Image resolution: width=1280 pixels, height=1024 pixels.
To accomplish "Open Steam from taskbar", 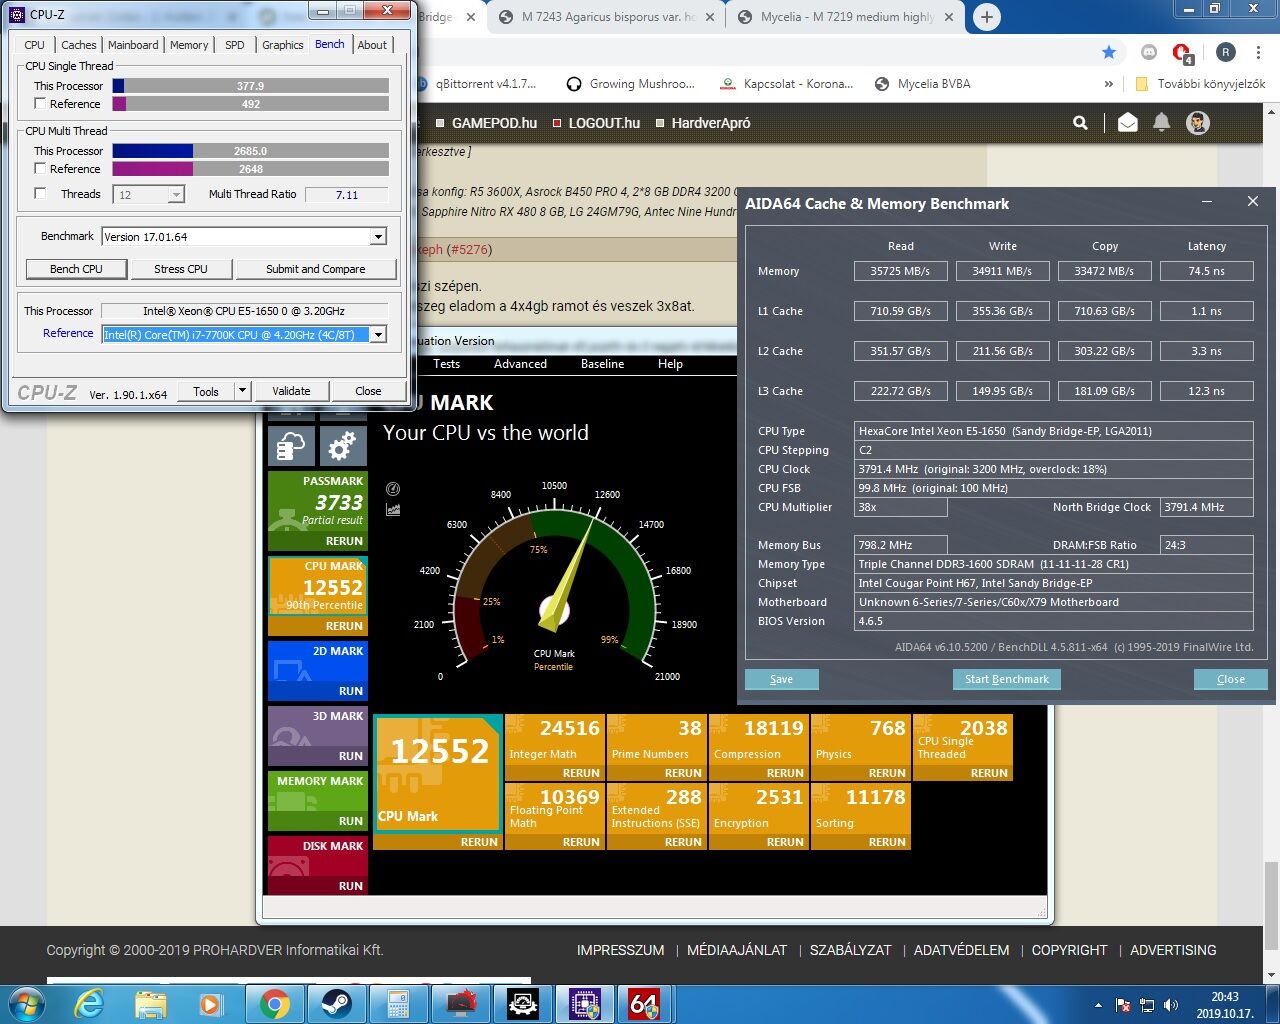I will click(336, 1004).
